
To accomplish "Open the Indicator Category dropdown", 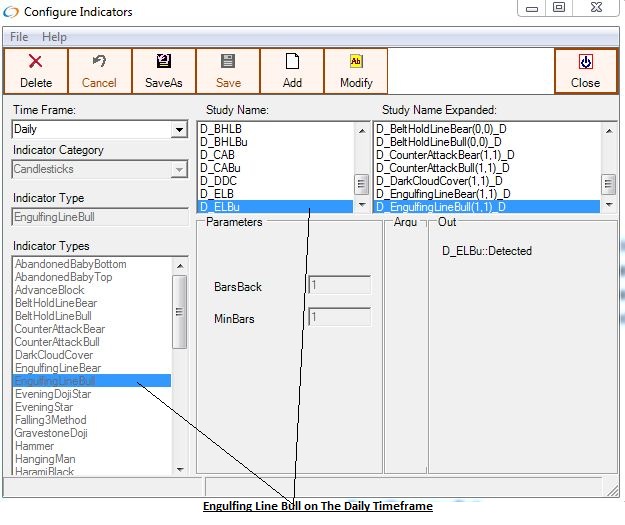I will pos(179,170).
